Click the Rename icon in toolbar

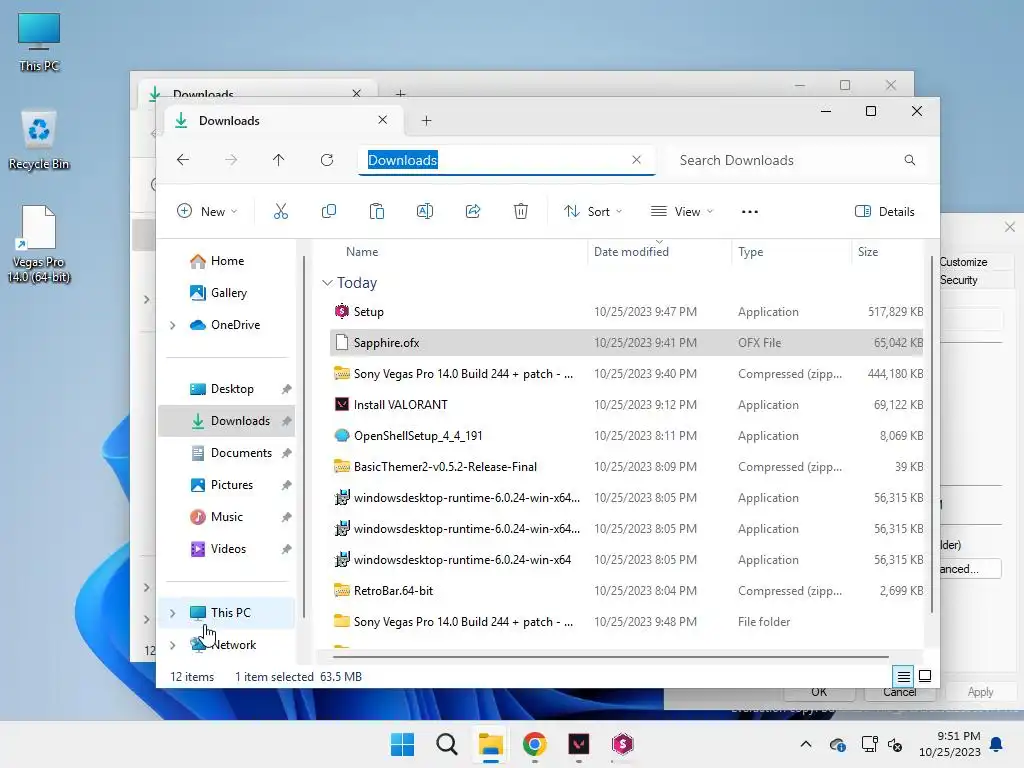[x=424, y=212]
